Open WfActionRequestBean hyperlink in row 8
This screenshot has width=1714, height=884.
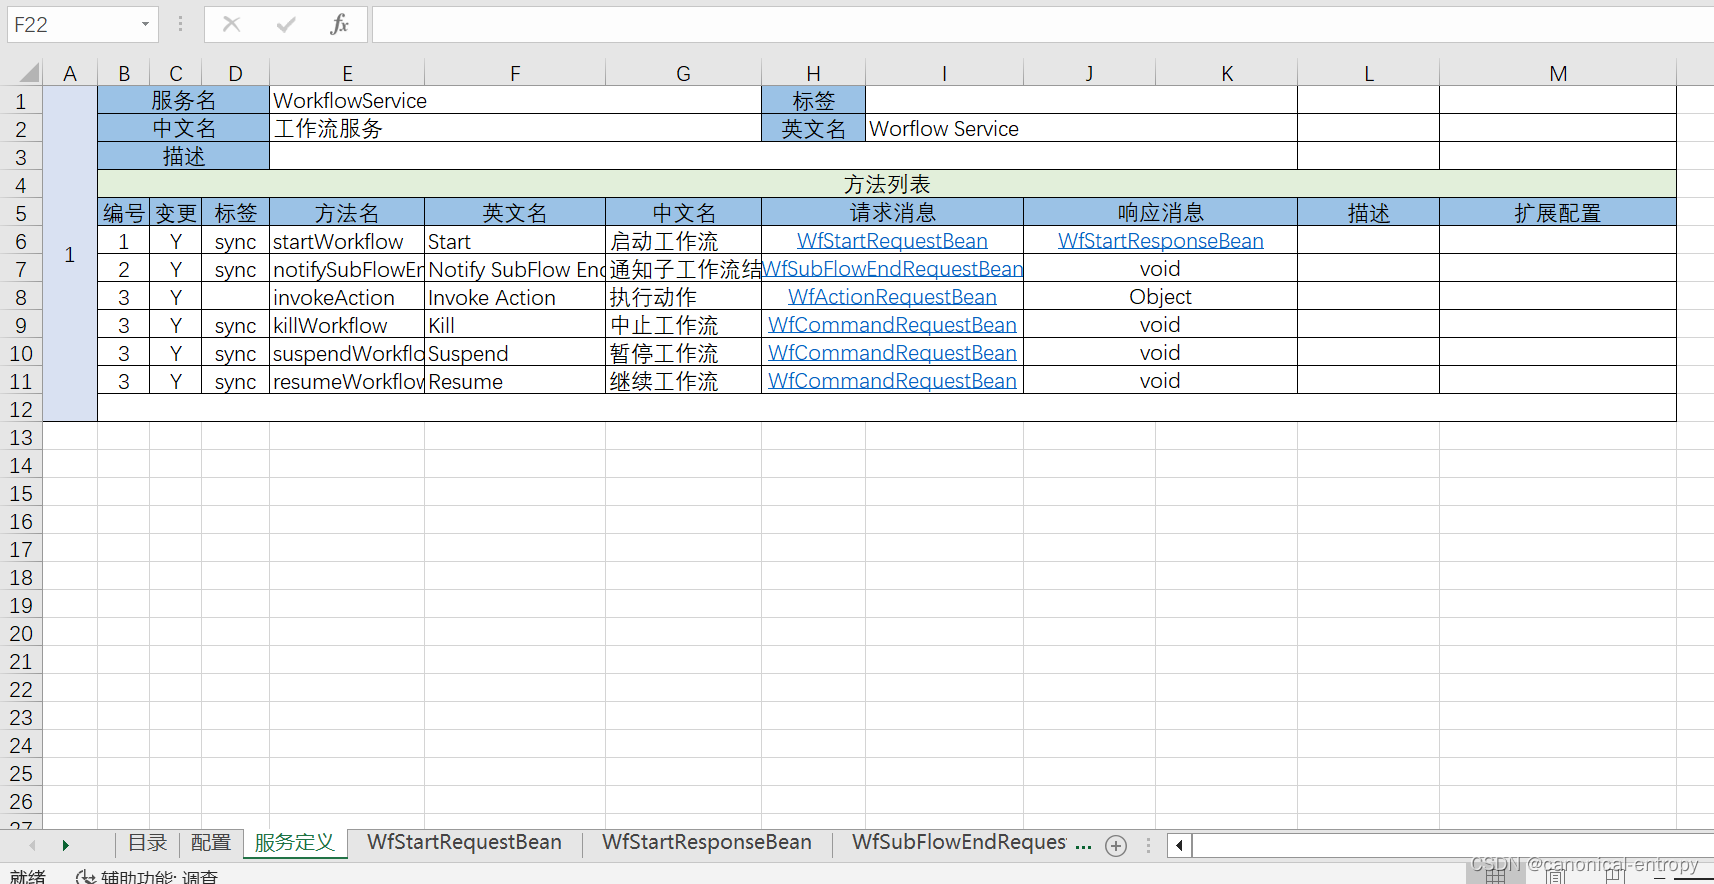coord(892,297)
